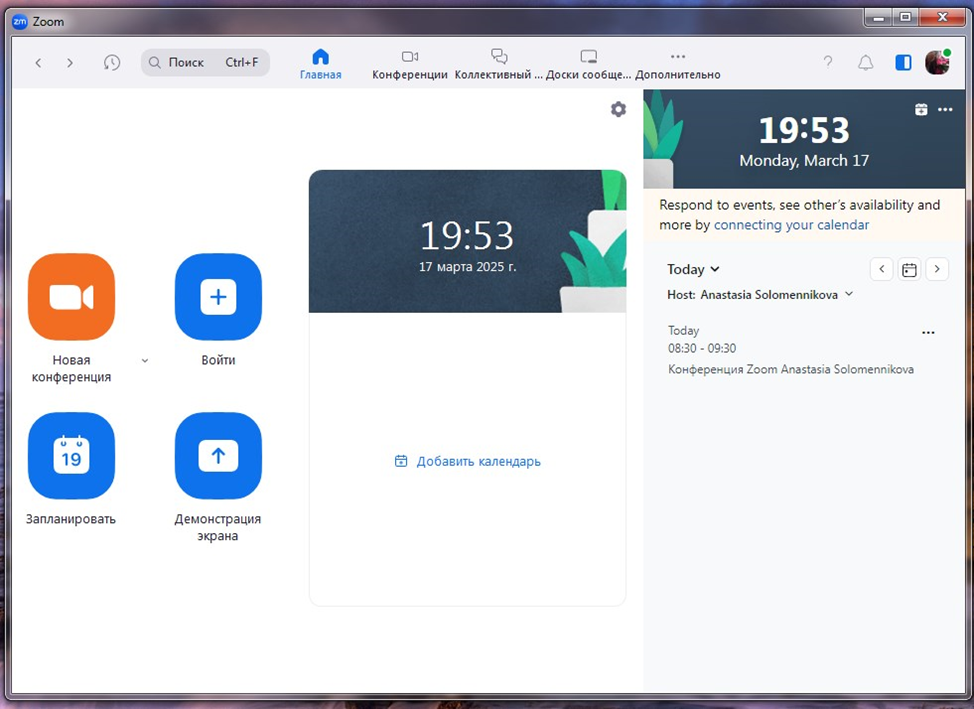
Task: Open the profile avatar menu
Action: click(x=937, y=62)
